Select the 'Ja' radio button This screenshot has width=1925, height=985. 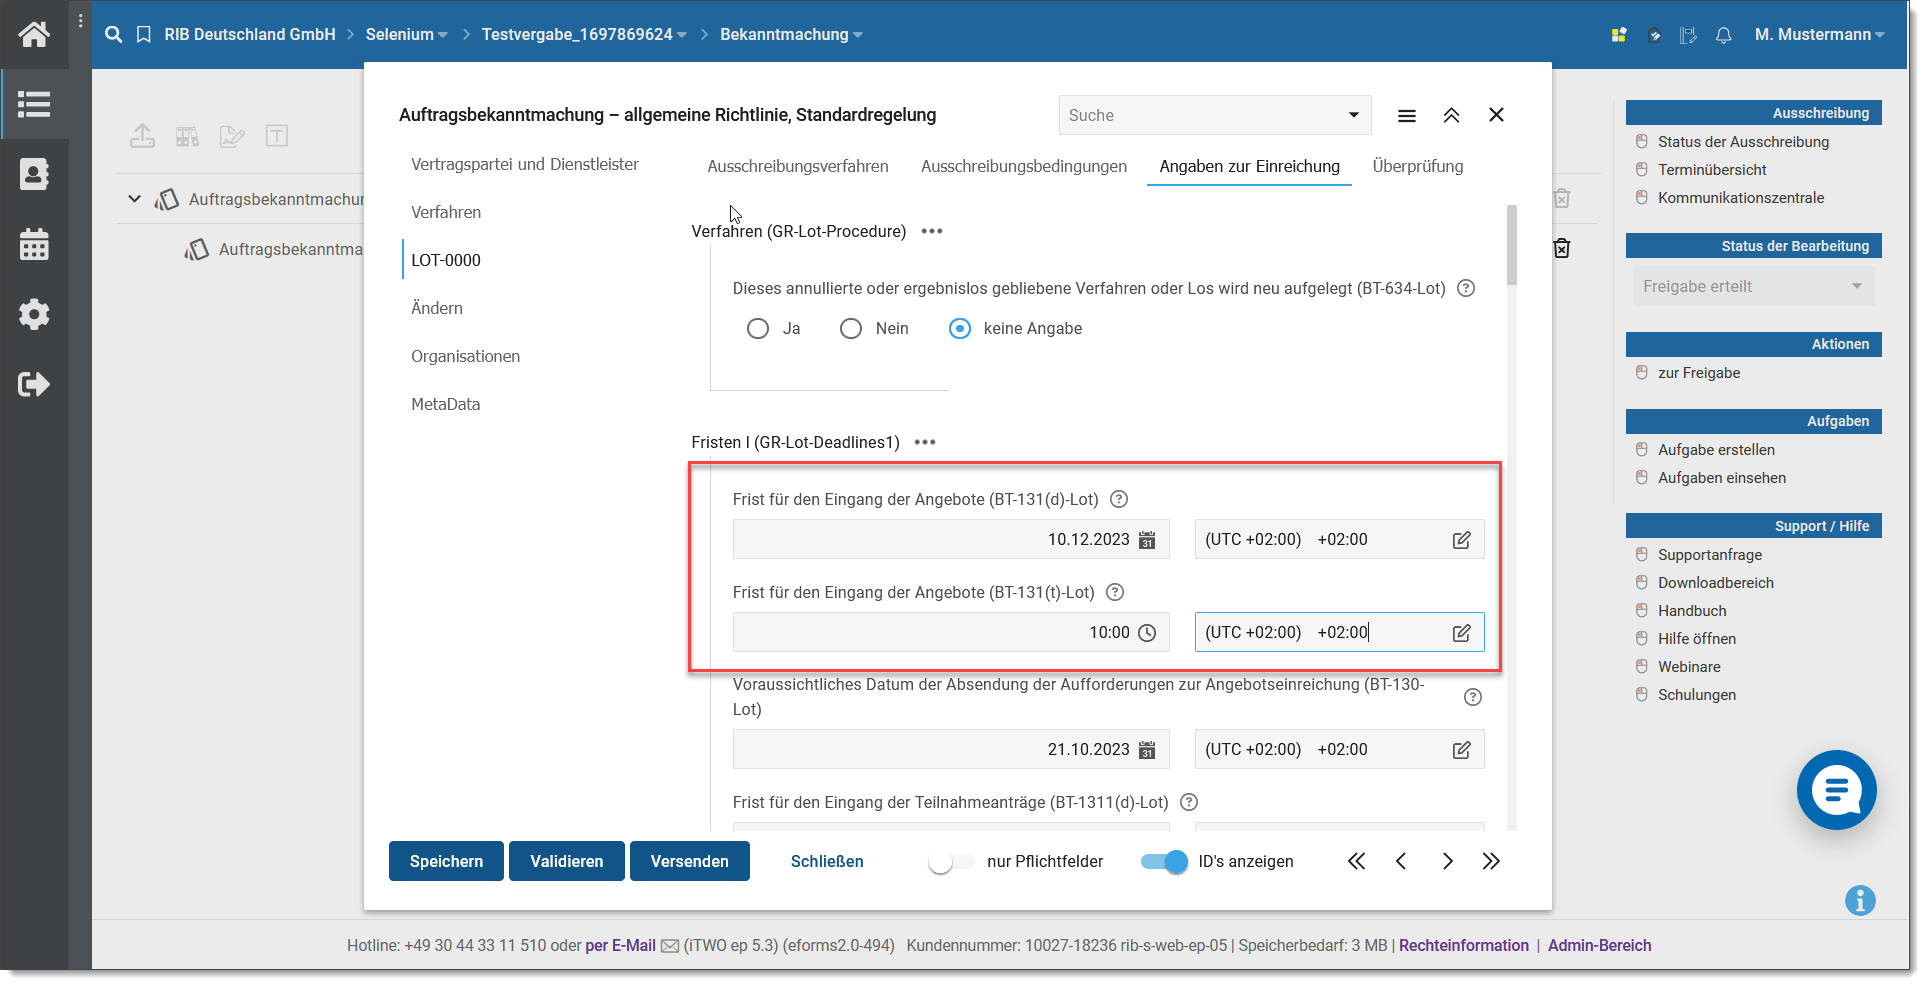pos(758,329)
